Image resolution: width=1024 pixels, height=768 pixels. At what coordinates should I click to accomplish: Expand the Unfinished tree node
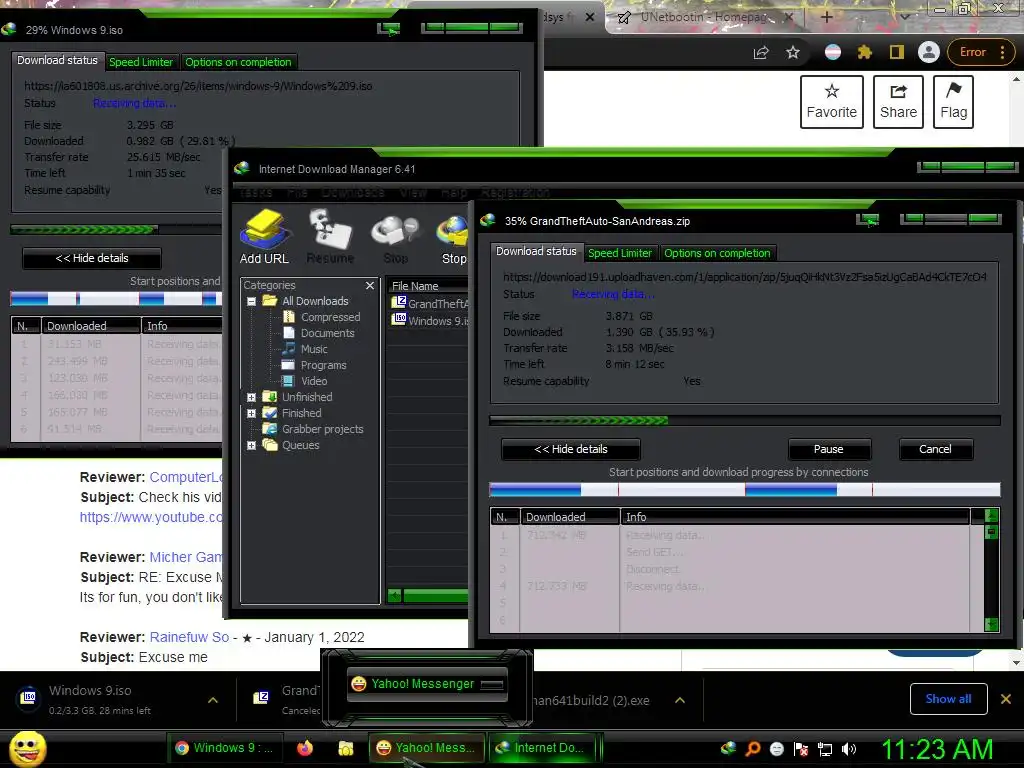pyautogui.click(x=251, y=397)
